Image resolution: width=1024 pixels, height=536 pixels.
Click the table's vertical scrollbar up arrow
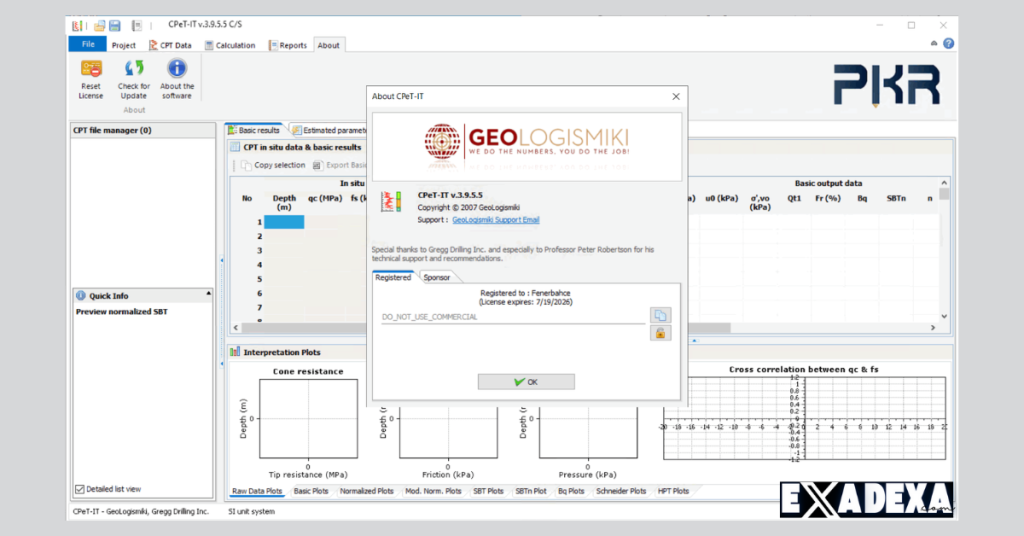coord(944,183)
